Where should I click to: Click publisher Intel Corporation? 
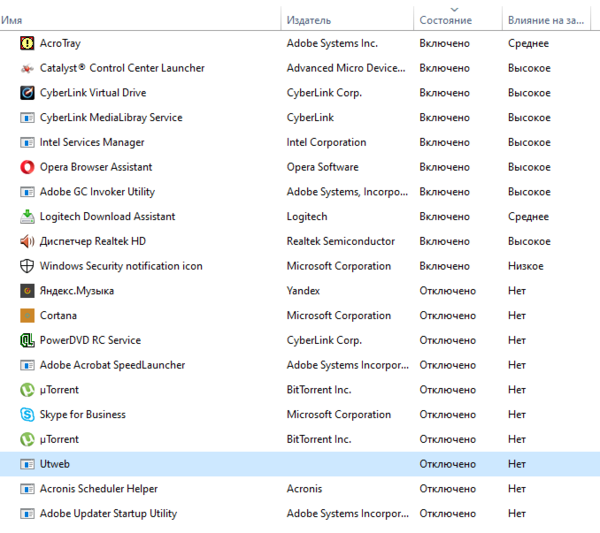click(326, 142)
